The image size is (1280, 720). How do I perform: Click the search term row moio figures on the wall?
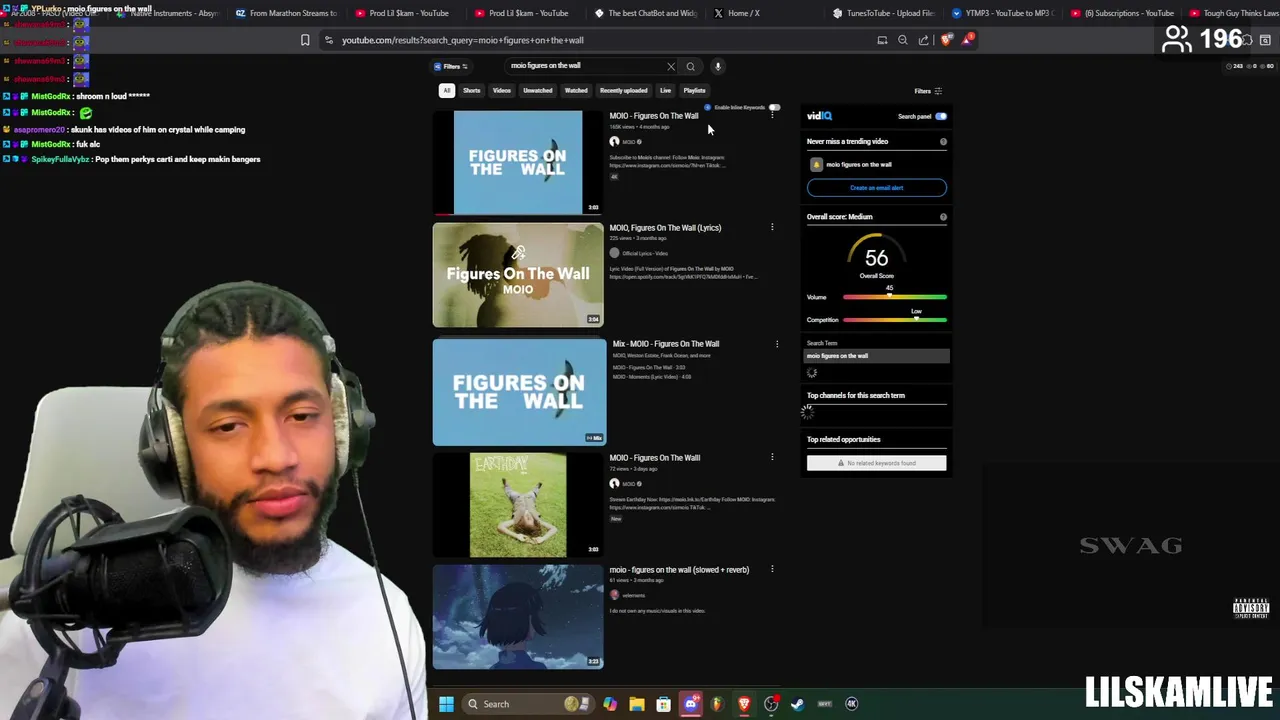click(x=877, y=356)
